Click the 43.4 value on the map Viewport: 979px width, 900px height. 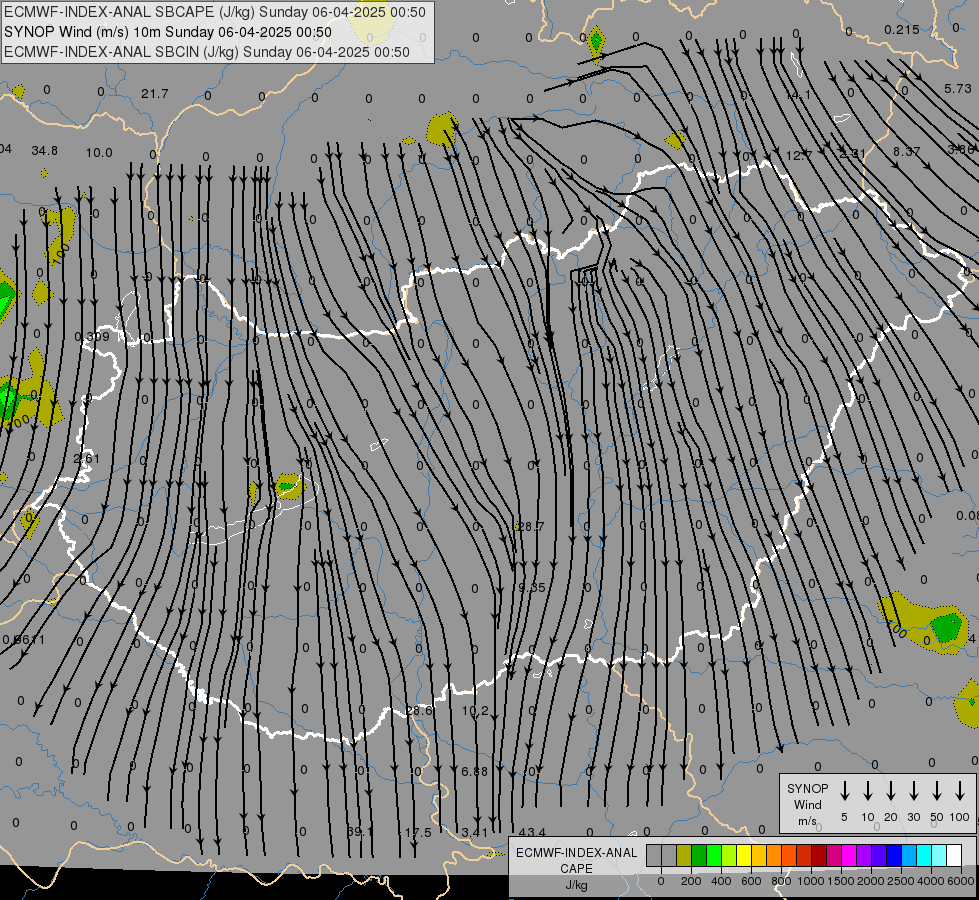tap(532, 833)
